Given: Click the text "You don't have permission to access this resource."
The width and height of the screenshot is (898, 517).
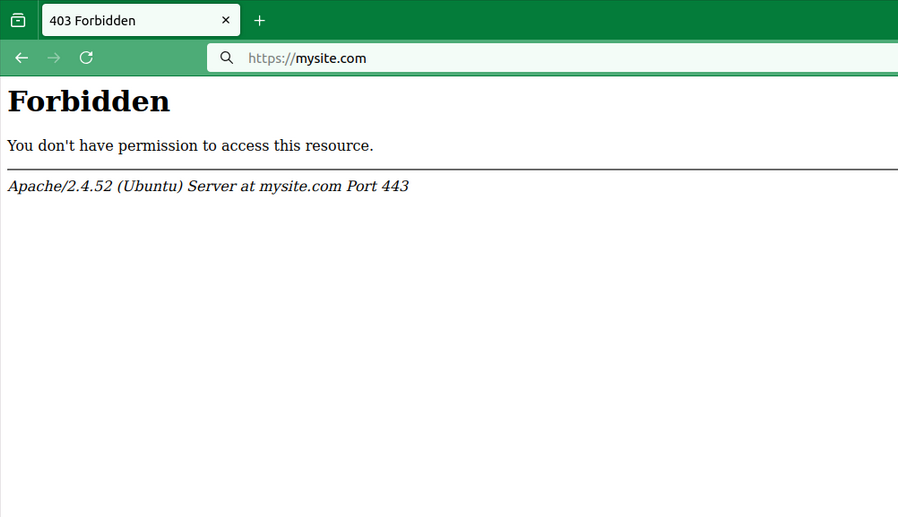Looking at the screenshot, I should (190, 146).
